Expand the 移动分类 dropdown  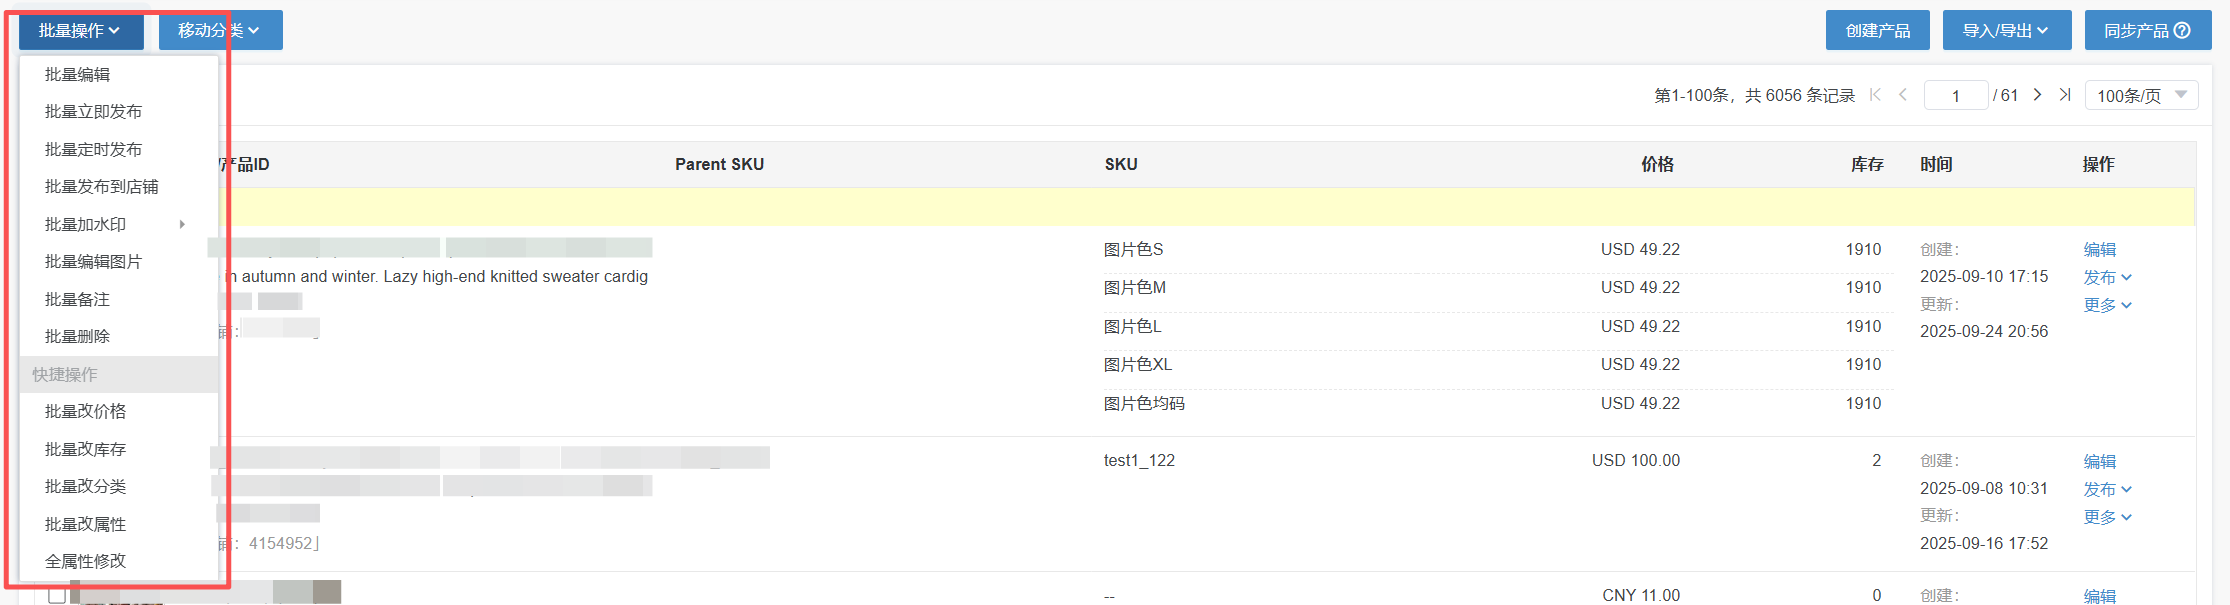(x=220, y=31)
